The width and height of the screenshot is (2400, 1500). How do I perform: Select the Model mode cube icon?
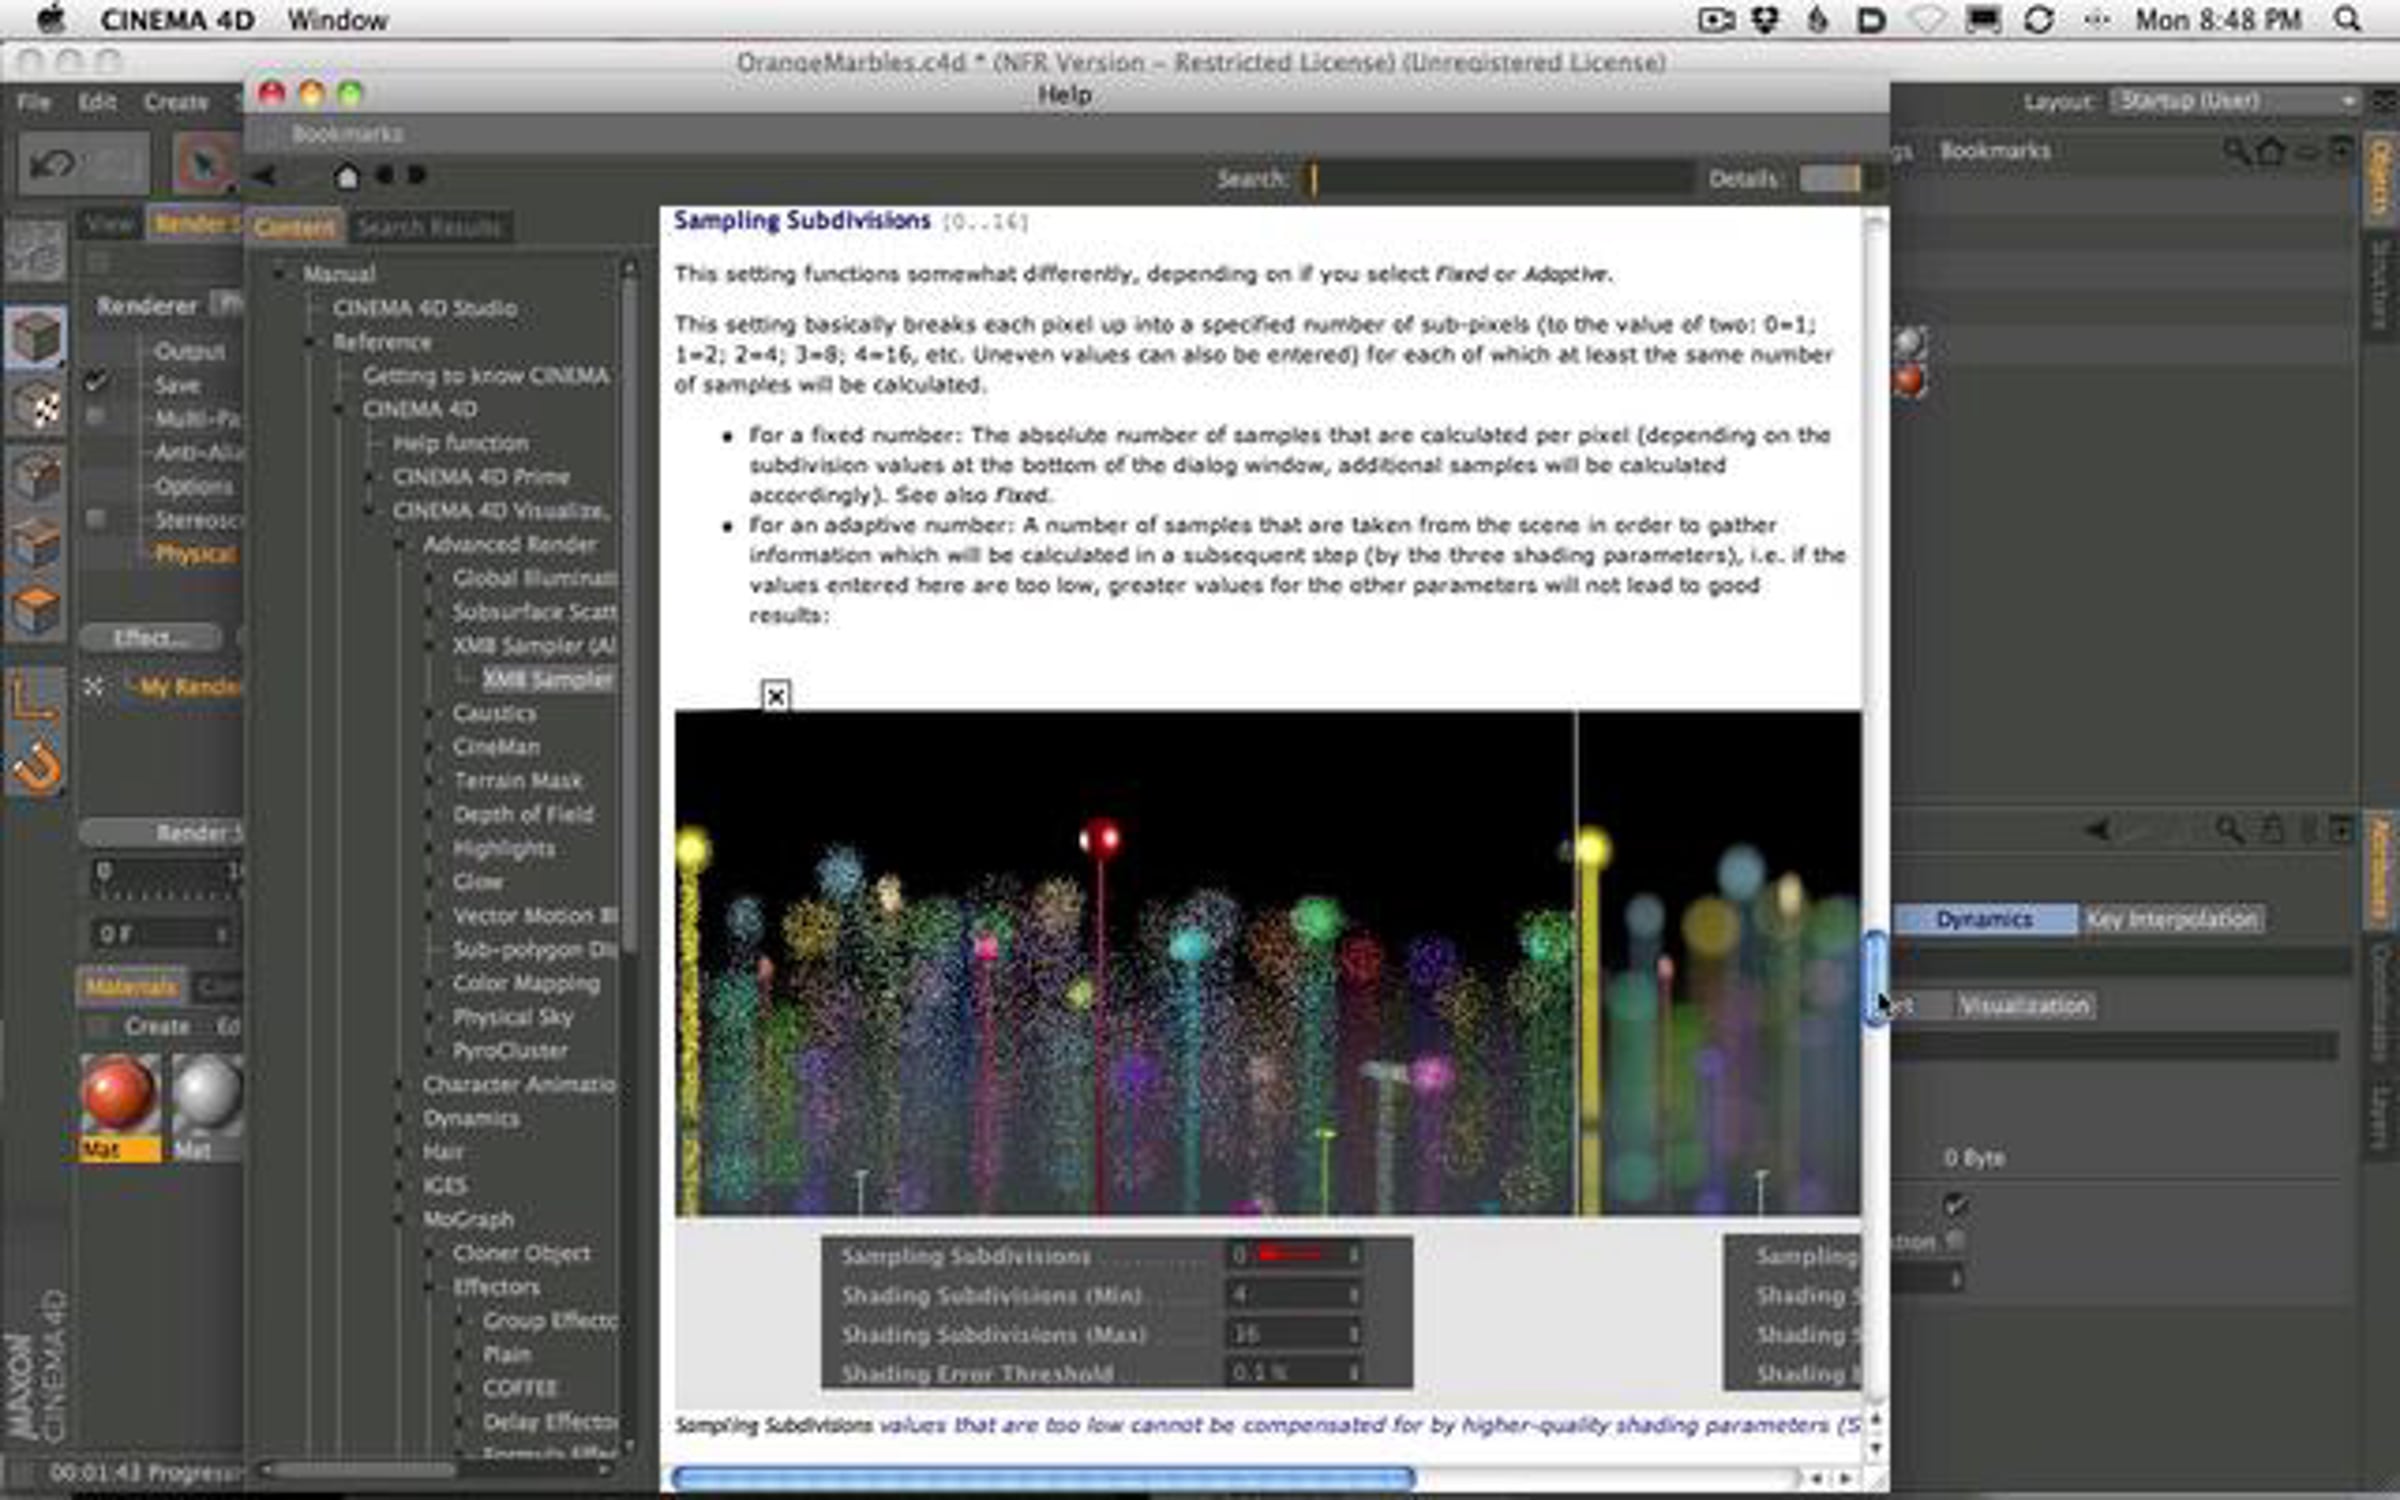click(x=36, y=338)
